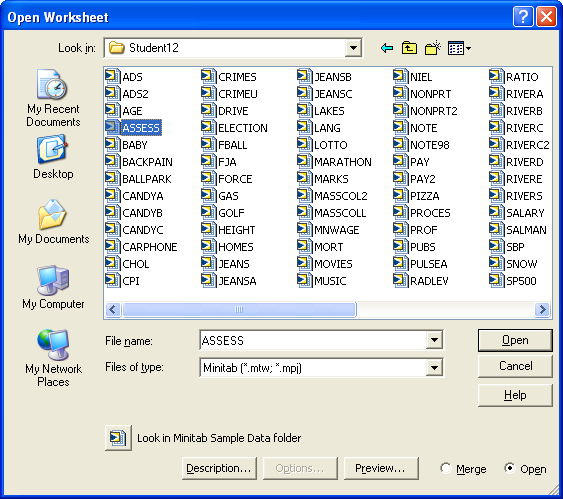Click left arrow of horizontal scrollbar
The image size is (563, 499).
point(113,309)
